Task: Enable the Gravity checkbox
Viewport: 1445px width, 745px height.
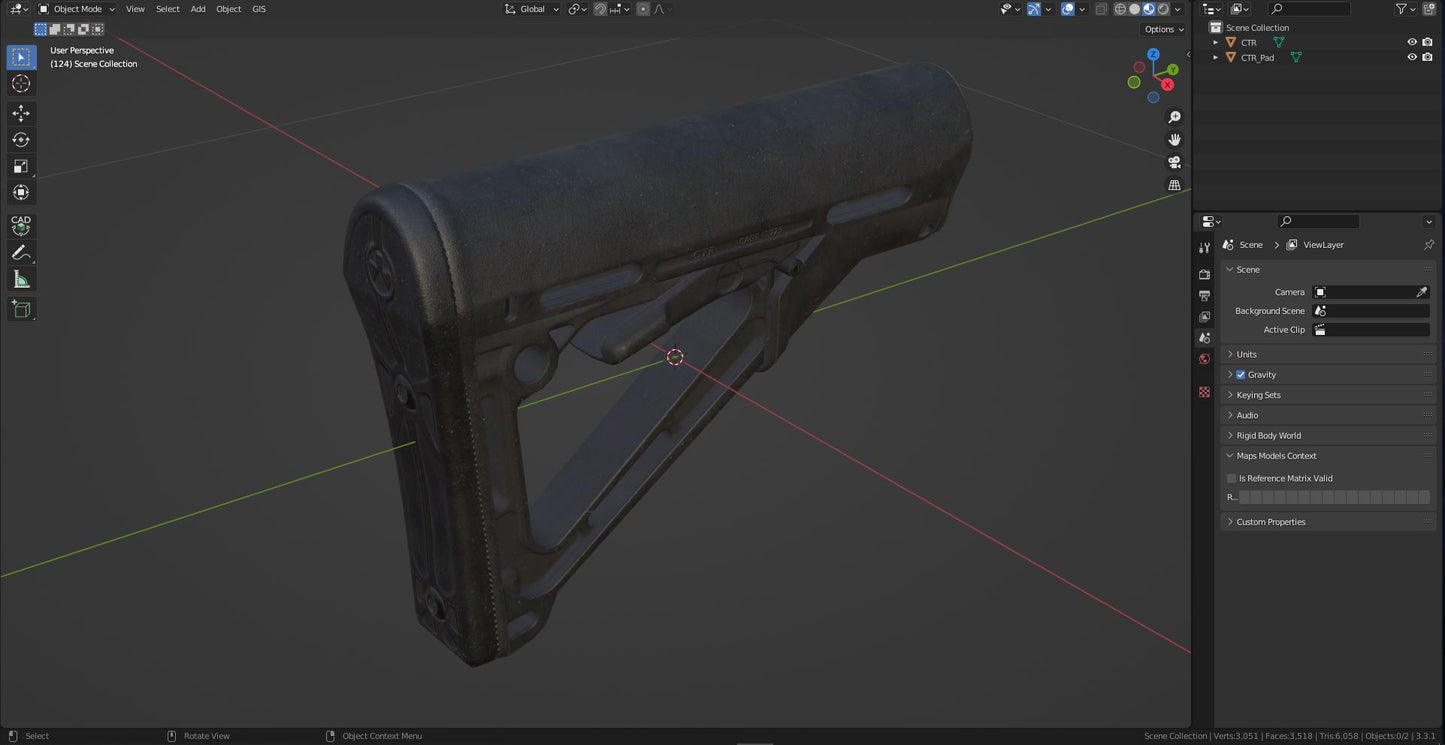Action: [x=1241, y=375]
